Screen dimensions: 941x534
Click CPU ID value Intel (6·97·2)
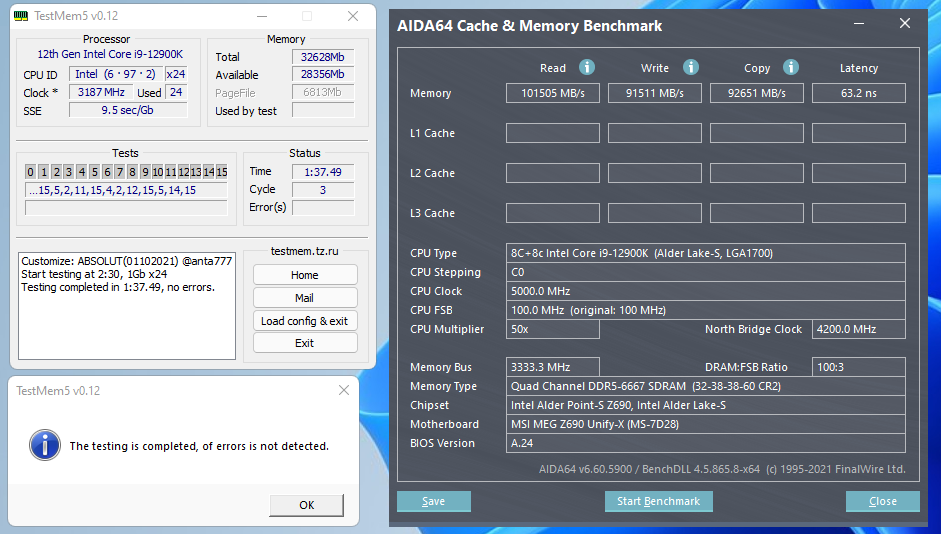pos(115,74)
